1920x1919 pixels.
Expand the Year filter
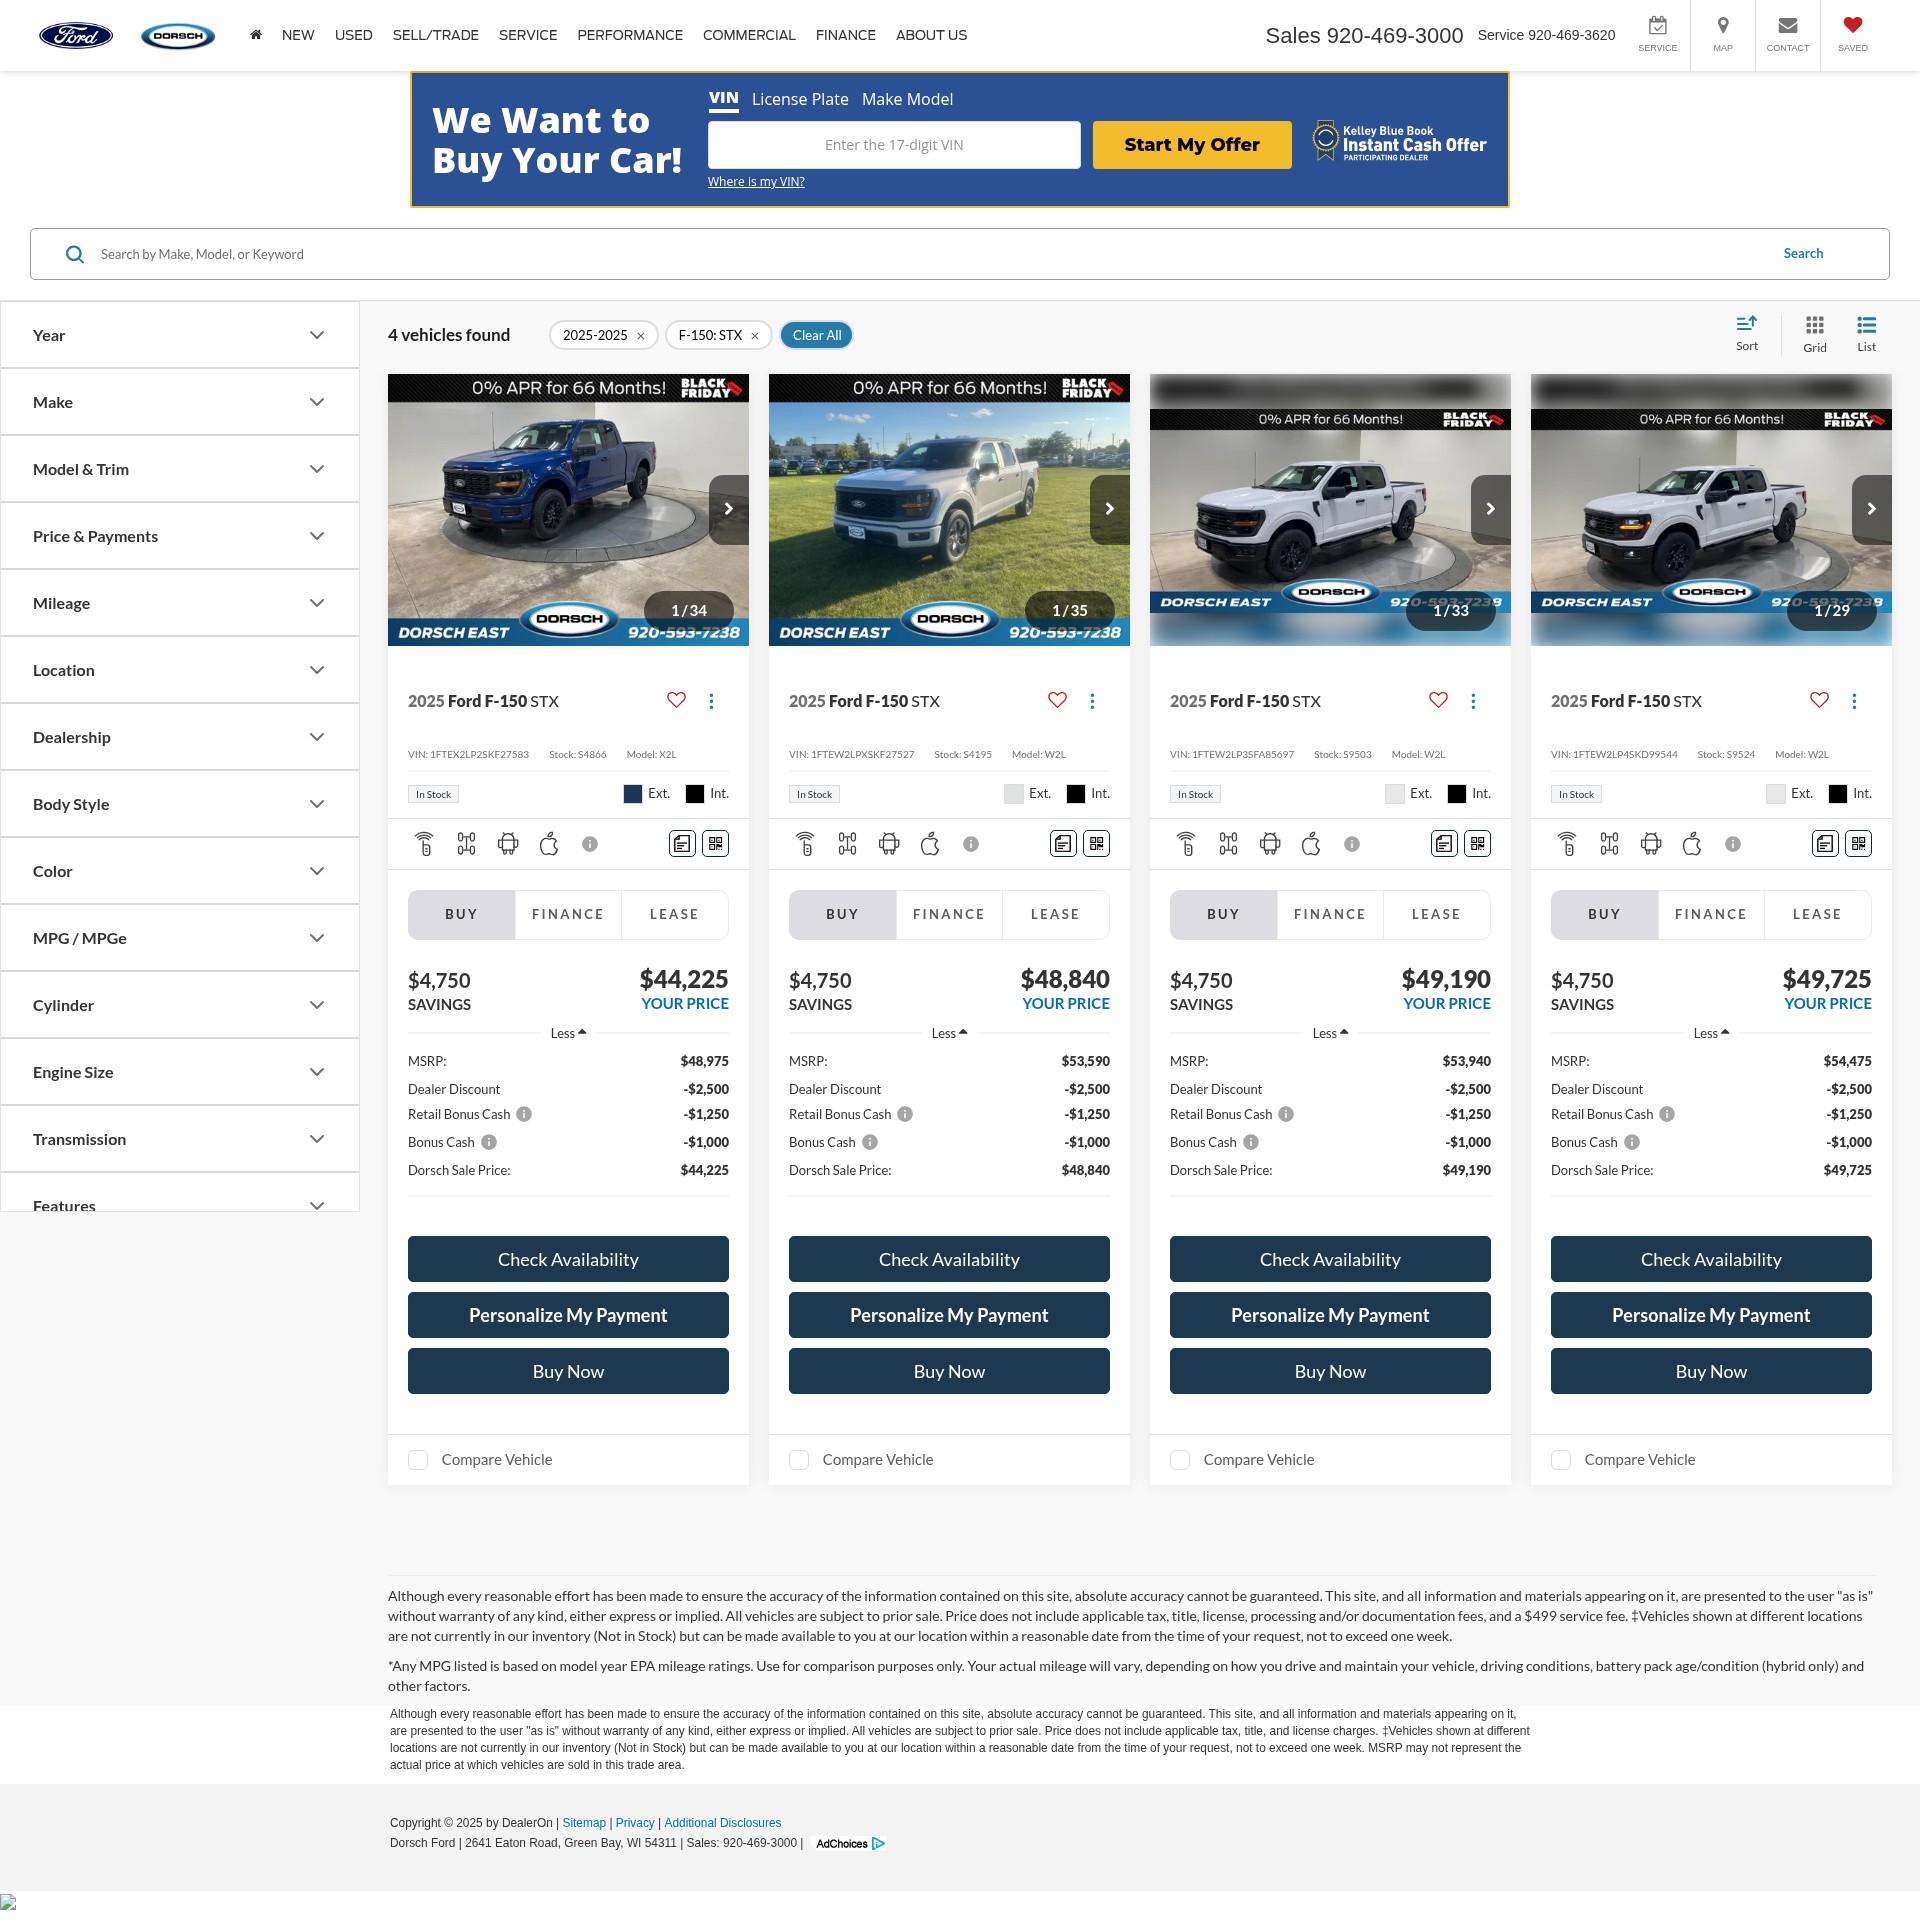coord(180,335)
